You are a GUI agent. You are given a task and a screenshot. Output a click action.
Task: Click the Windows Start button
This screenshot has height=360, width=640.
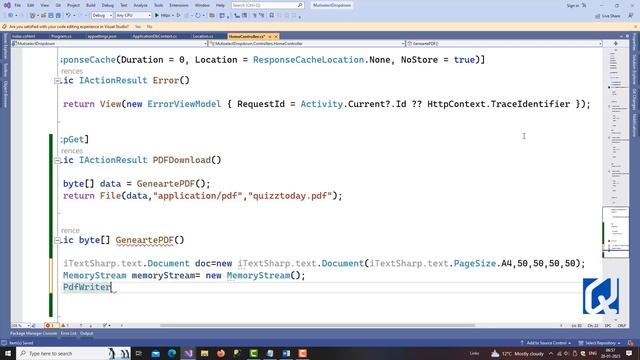coord(8,353)
